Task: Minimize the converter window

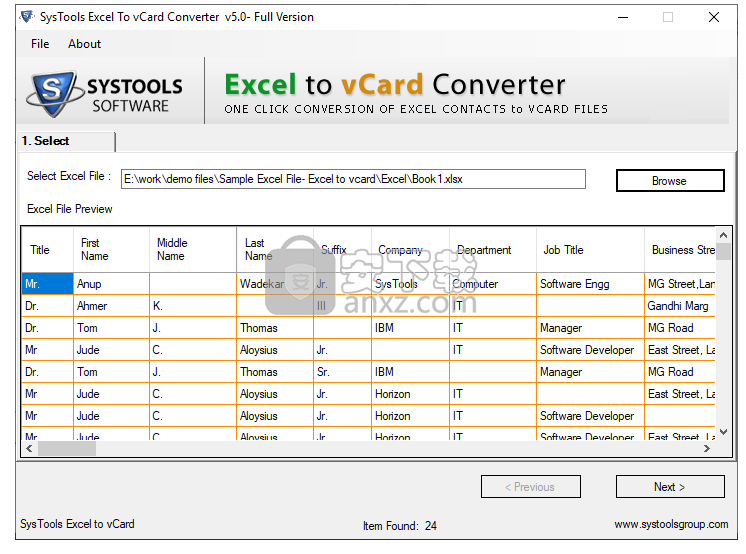Action: [623, 17]
